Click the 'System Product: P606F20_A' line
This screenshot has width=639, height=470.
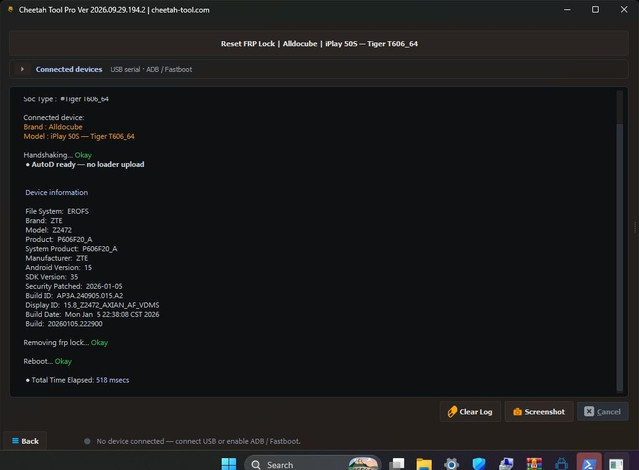click(71, 249)
